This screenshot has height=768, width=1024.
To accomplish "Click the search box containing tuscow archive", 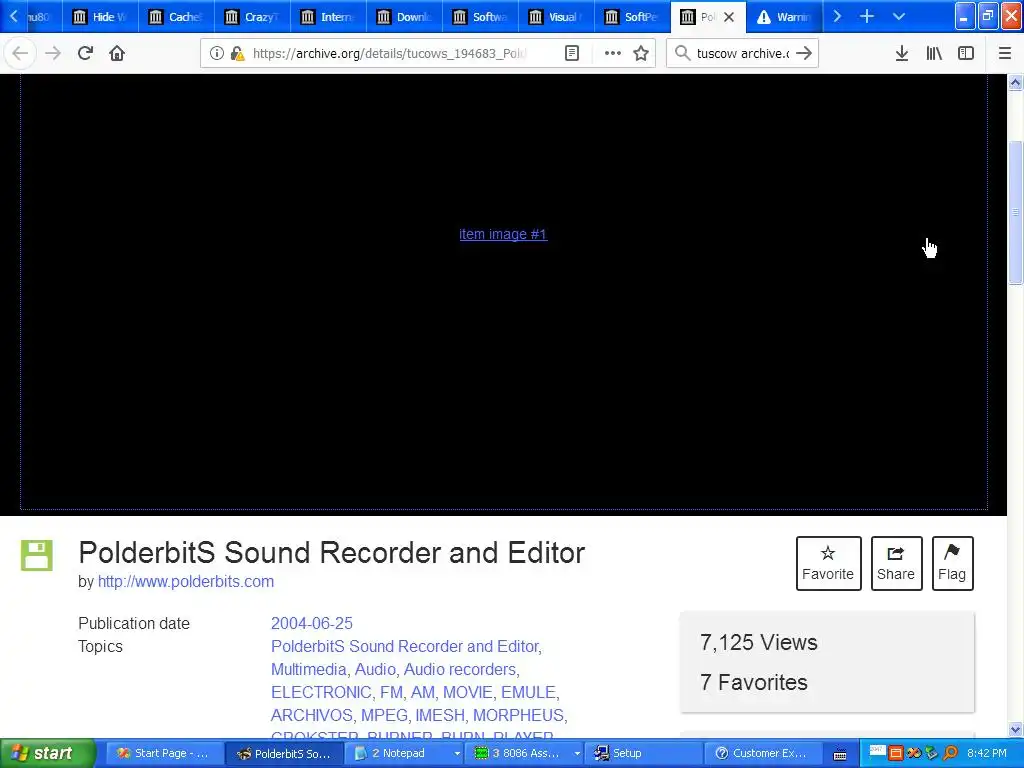I will (x=743, y=54).
